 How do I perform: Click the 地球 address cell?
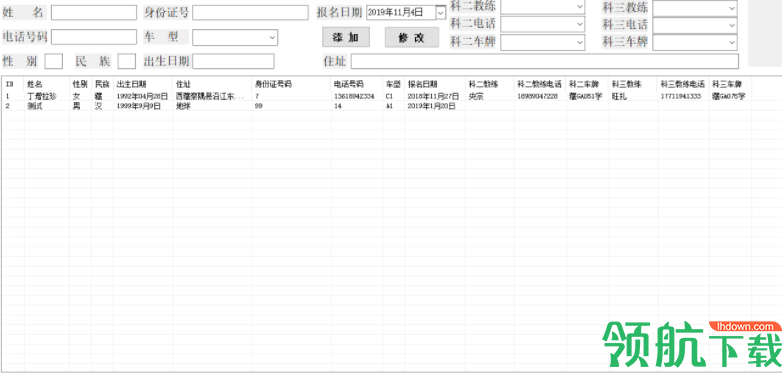pyautogui.click(x=183, y=106)
